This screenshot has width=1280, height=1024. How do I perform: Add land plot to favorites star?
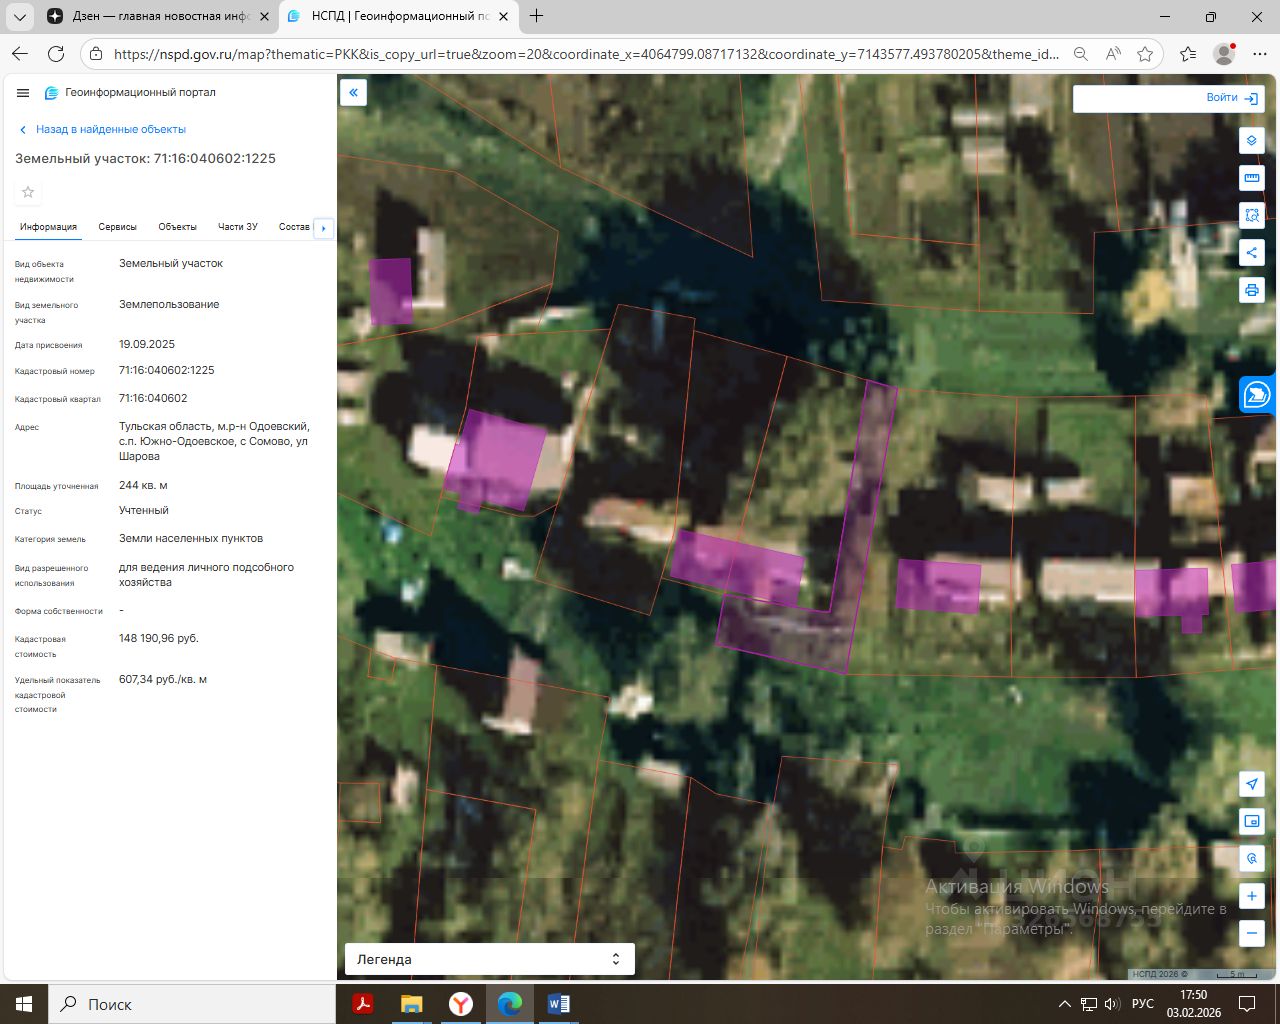pos(28,192)
